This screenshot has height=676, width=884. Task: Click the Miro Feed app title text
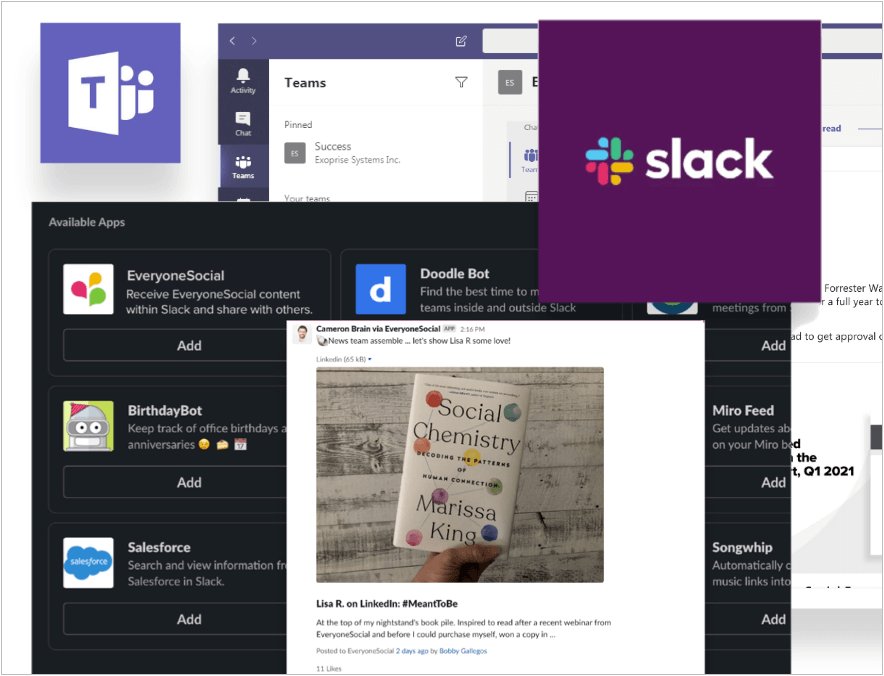click(x=743, y=410)
